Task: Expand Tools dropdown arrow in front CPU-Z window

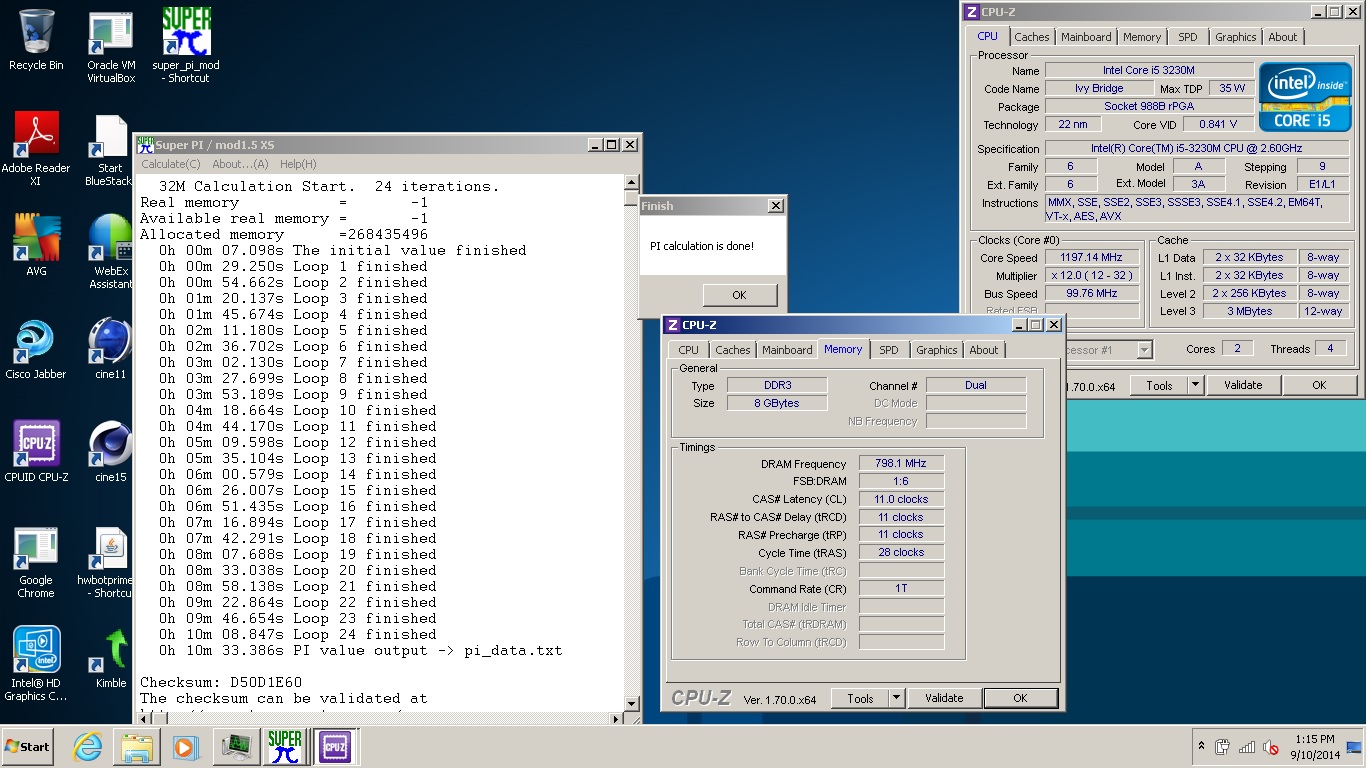Action: point(897,698)
